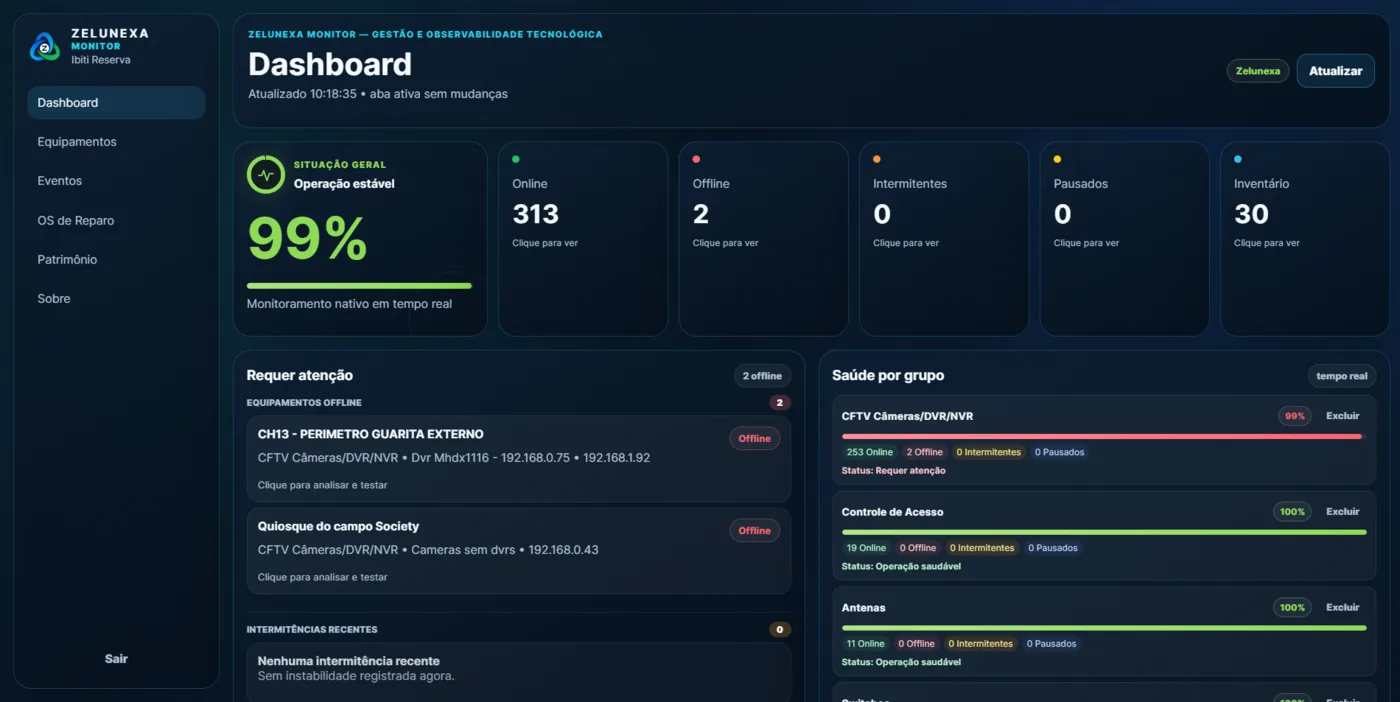Click the Zelunexa badge in header
Viewport: 1400px width, 702px height.
tap(1257, 71)
